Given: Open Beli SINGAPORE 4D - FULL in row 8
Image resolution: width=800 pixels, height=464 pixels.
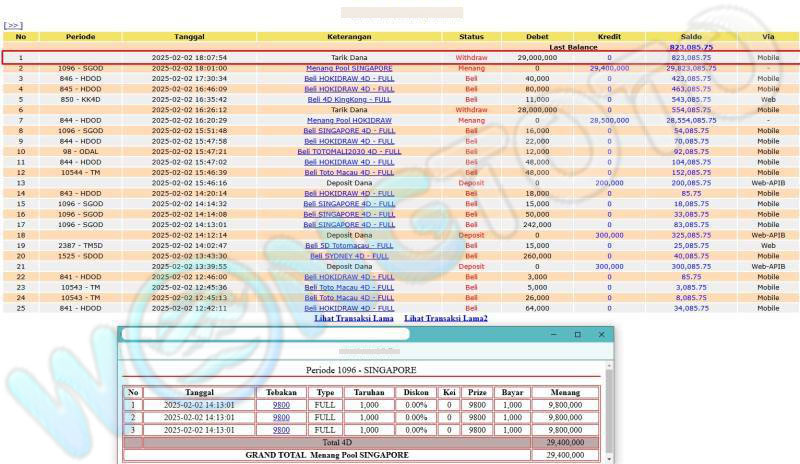Looking at the screenshot, I should pos(349,130).
